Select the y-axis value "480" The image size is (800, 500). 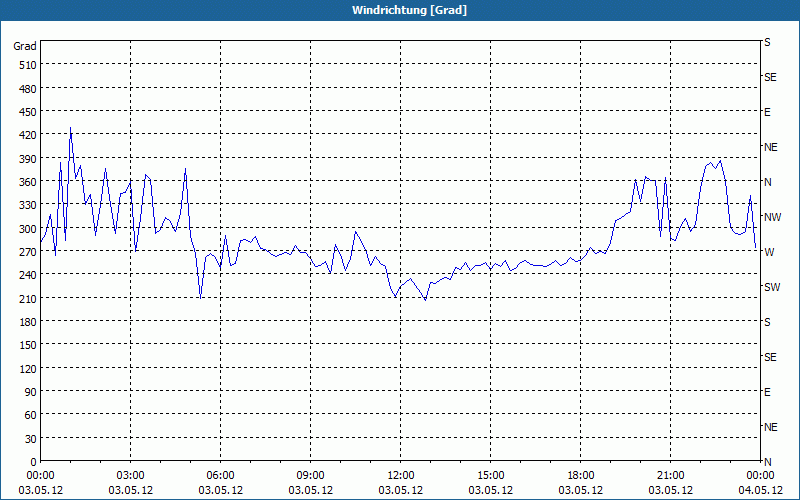[x=28, y=89]
